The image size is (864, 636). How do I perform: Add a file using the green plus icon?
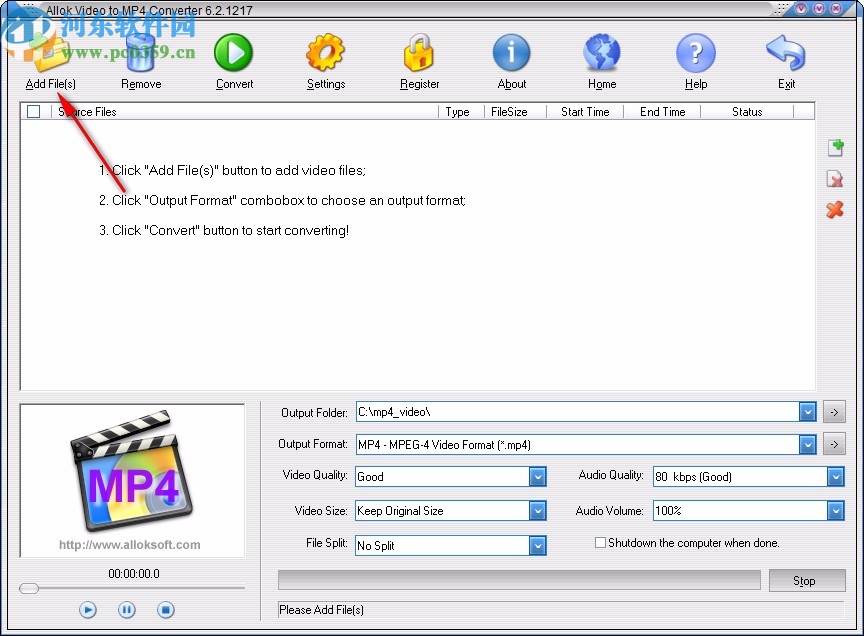835,147
